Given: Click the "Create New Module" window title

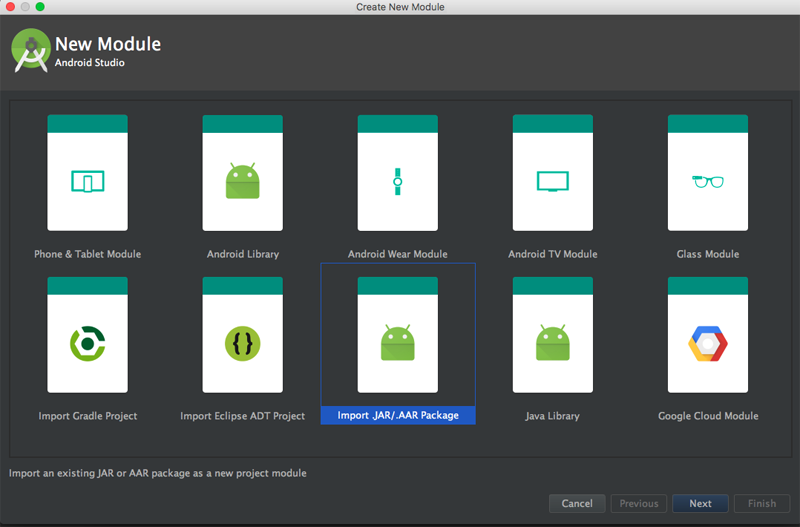Looking at the screenshot, I should click(x=400, y=7).
